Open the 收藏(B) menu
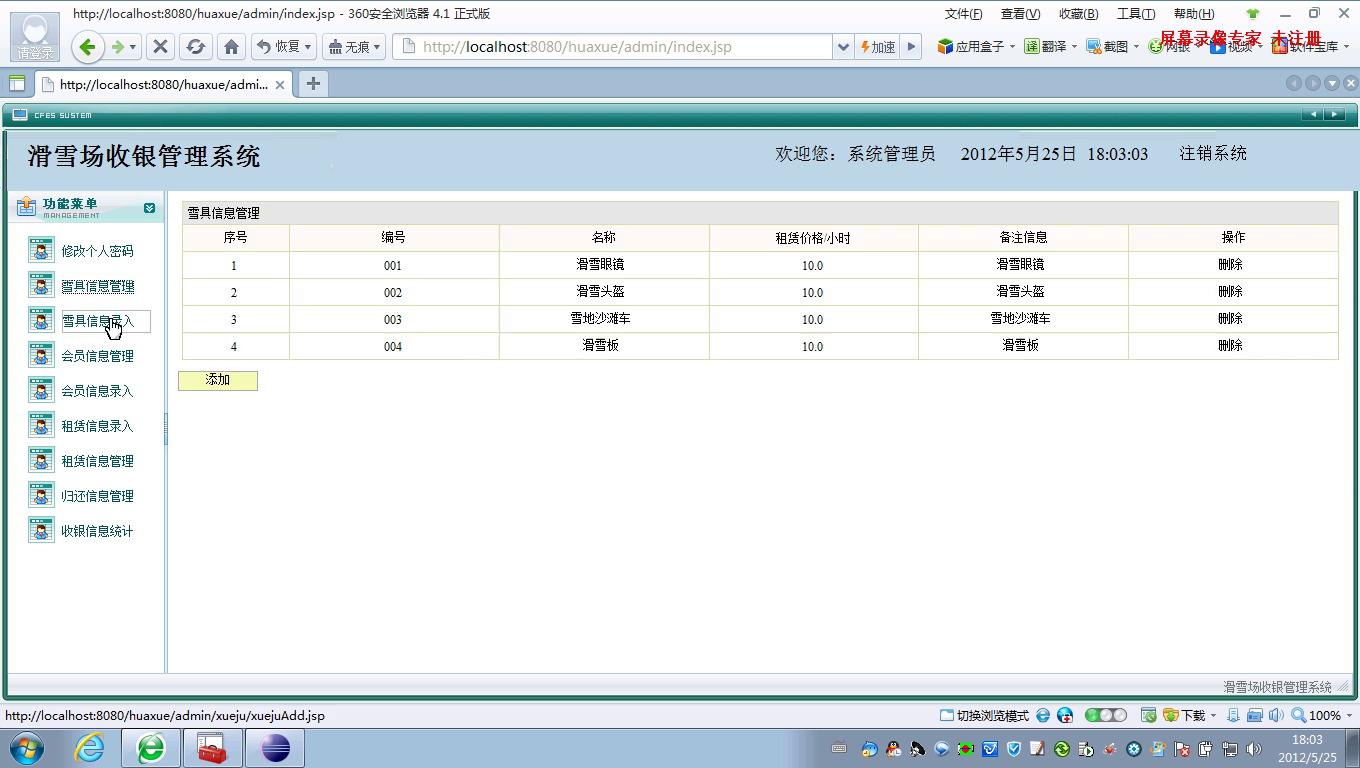 1078,14
